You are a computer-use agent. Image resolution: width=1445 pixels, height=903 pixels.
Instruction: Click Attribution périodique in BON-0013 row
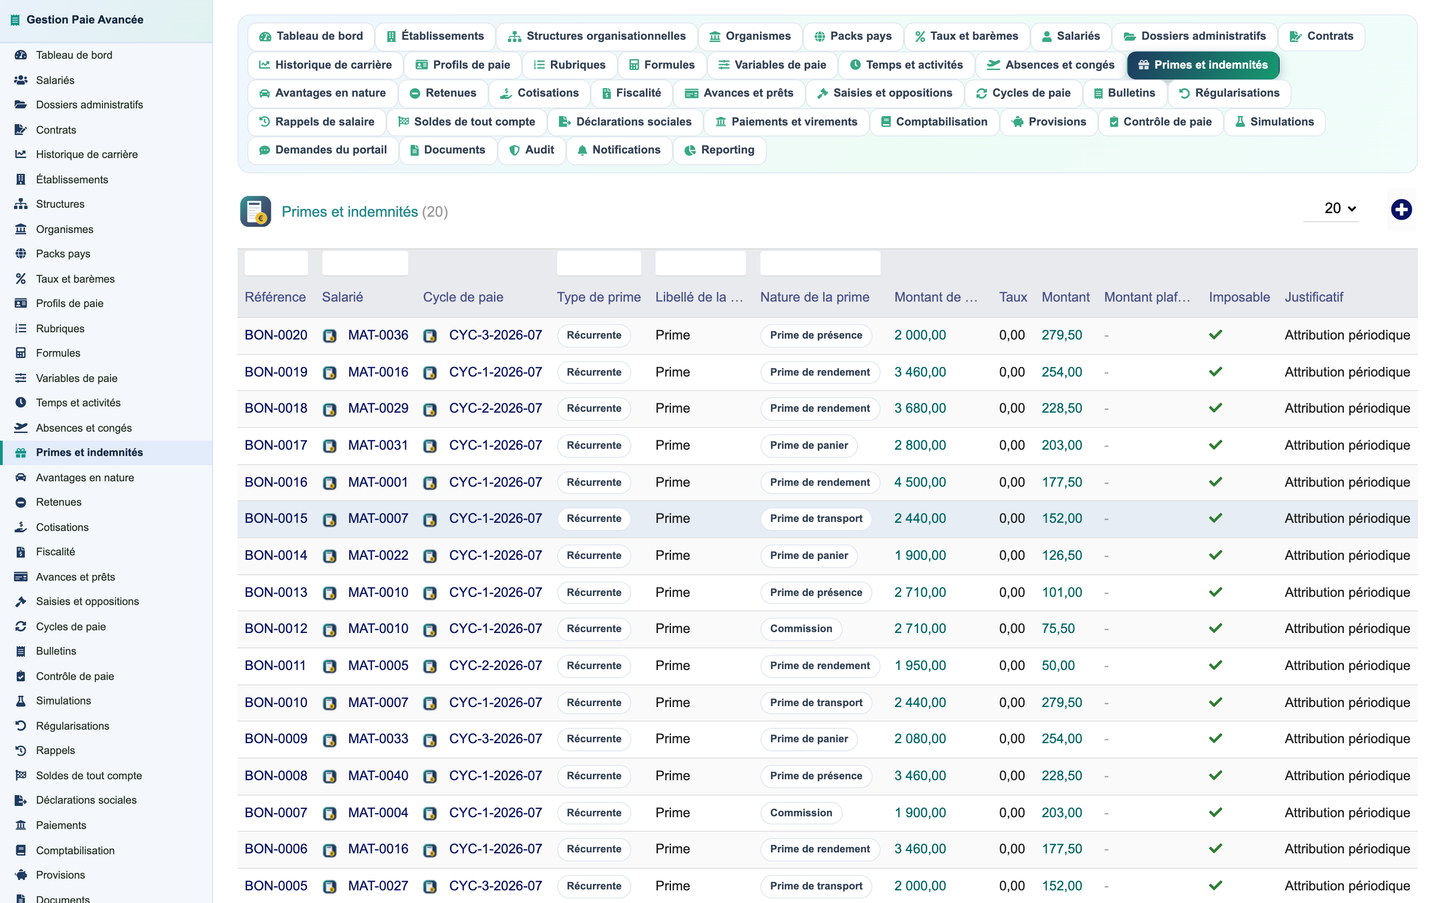point(1347,592)
